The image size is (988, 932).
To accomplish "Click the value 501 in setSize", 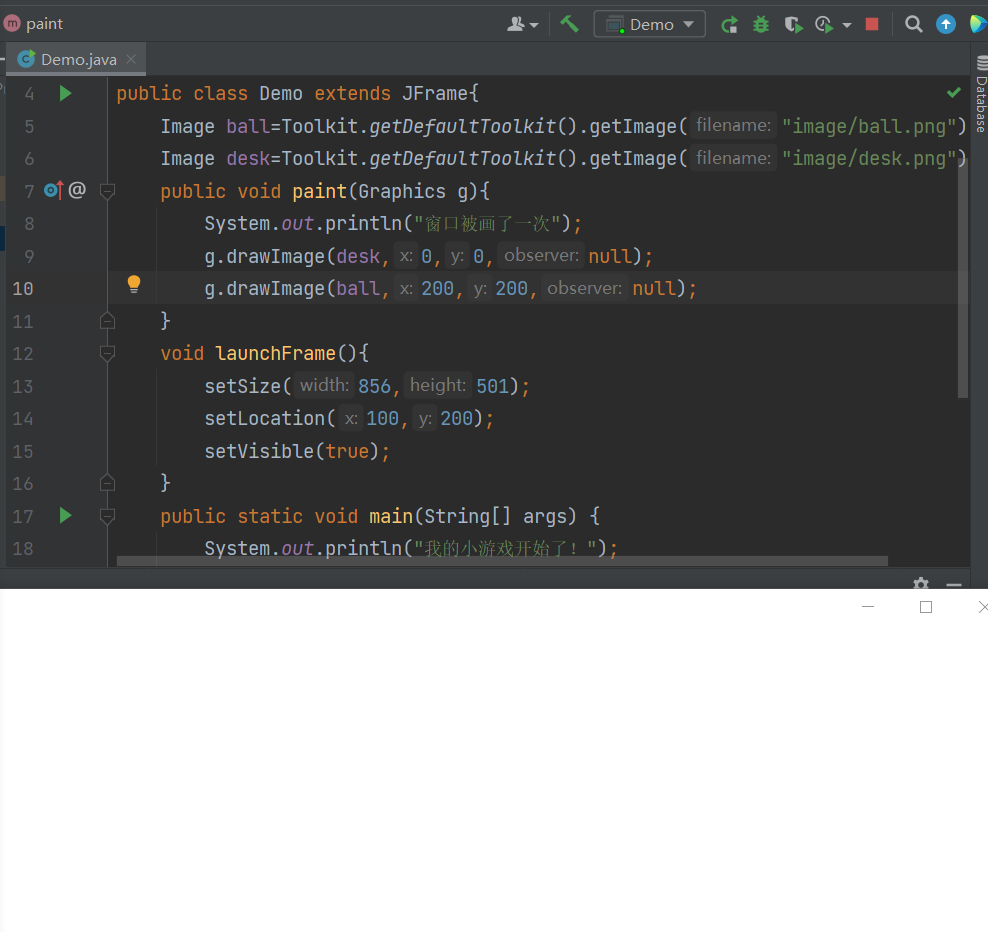I will click(x=493, y=386).
